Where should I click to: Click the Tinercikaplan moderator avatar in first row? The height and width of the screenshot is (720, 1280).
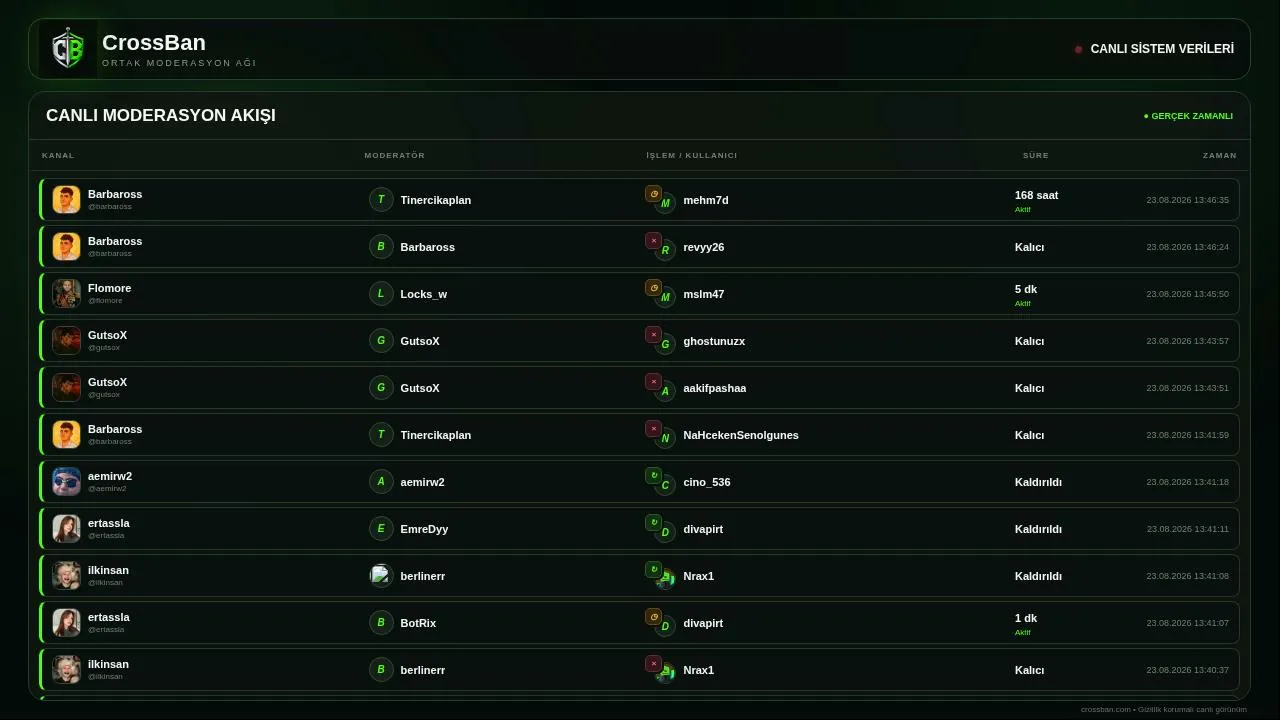pos(381,200)
